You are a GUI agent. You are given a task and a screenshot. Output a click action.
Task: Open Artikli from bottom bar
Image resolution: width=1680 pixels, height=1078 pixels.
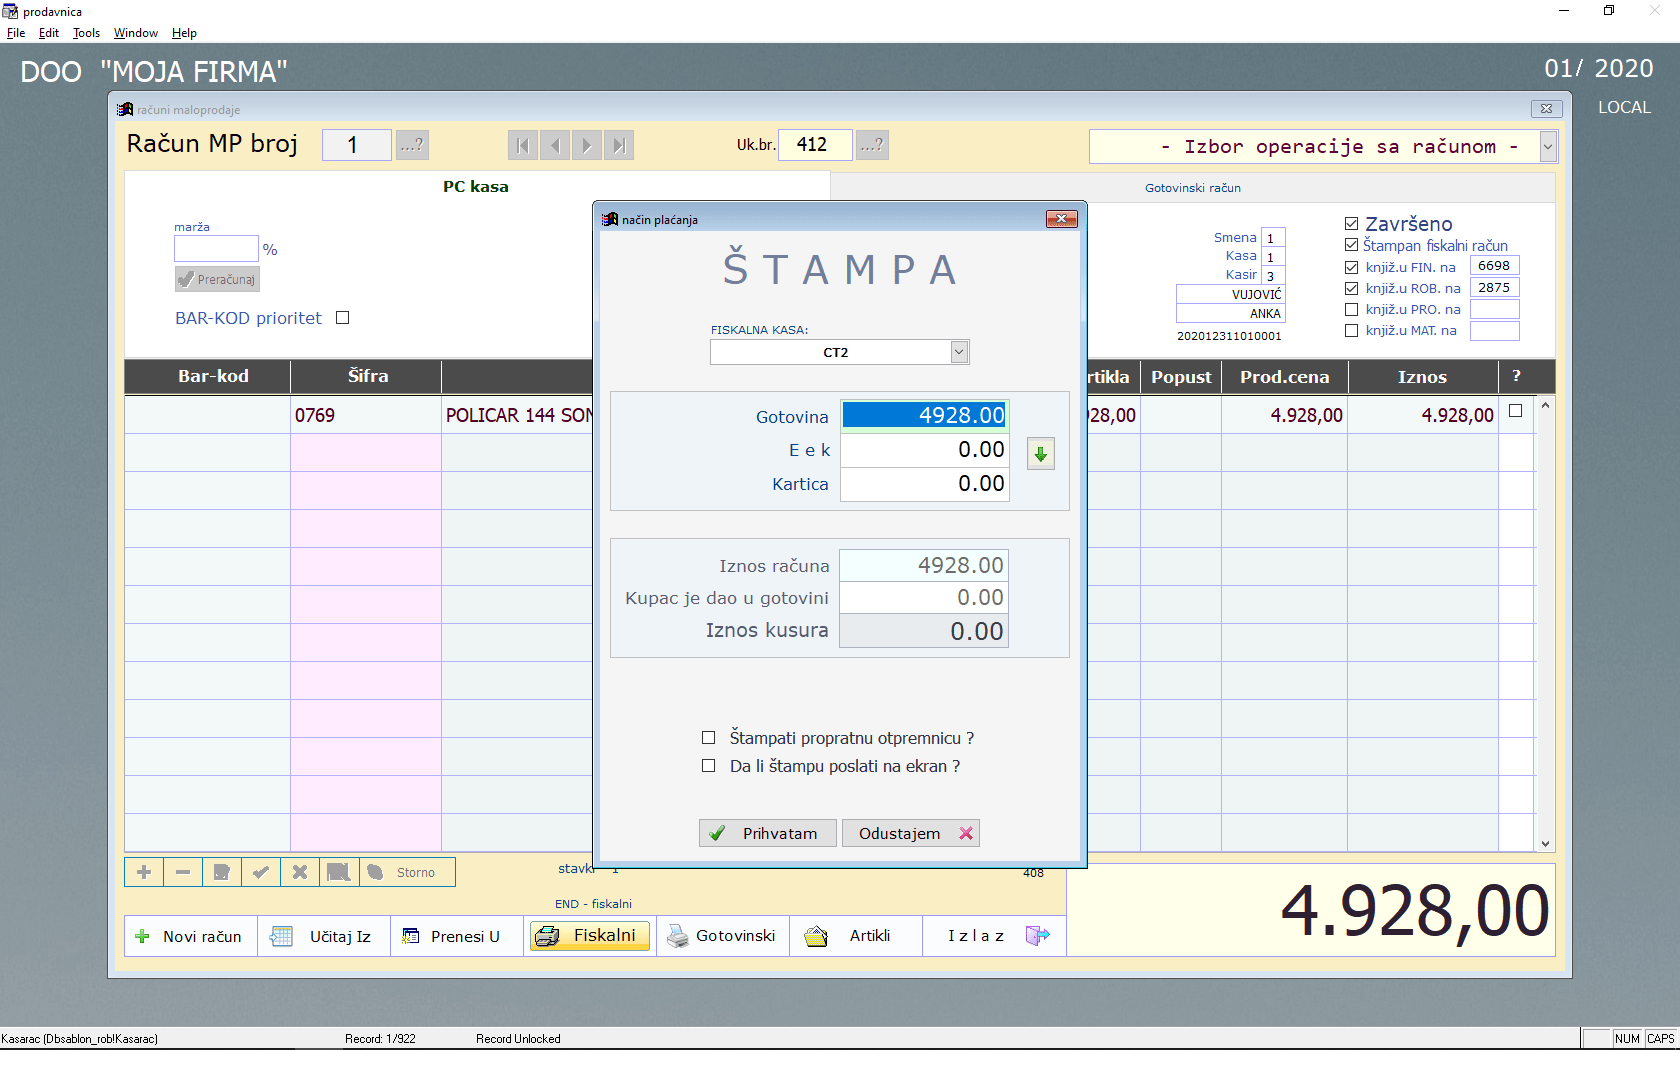coord(856,936)
